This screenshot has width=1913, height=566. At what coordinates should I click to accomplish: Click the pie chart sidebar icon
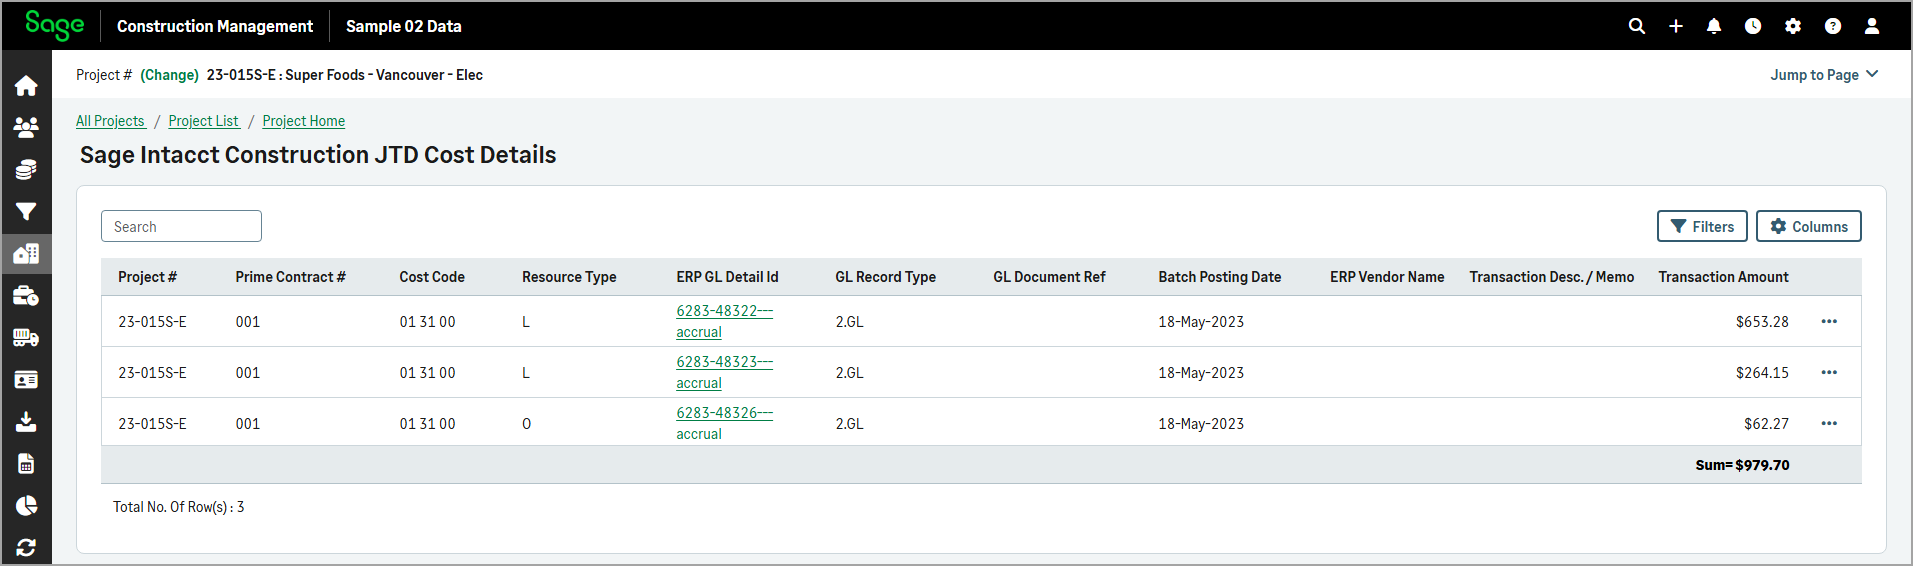tap(26, 506)
